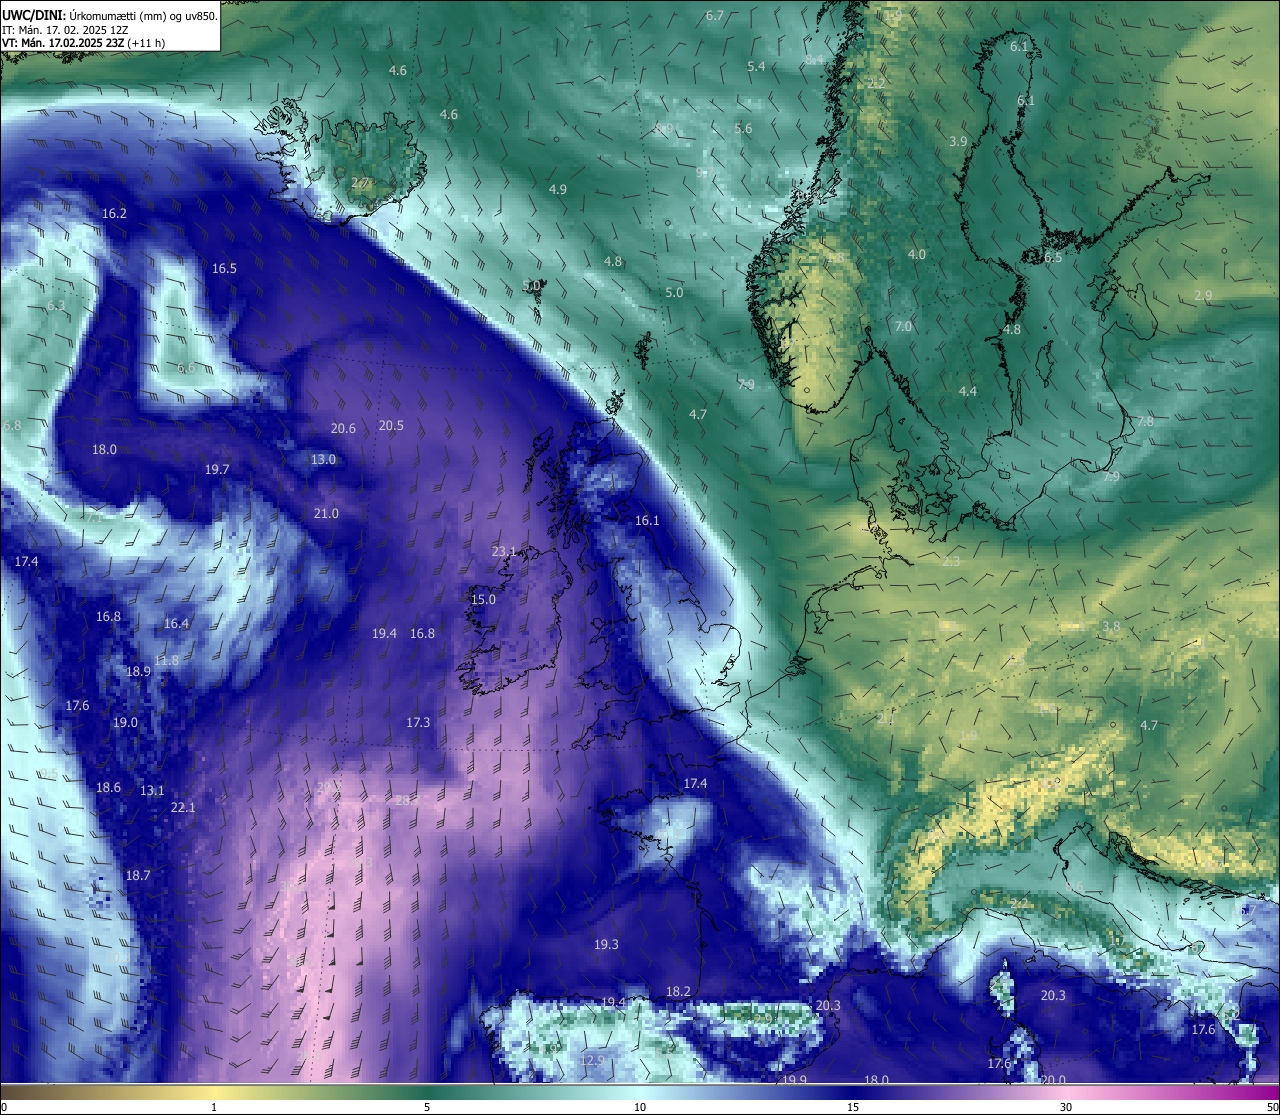Screen dimensions: 1280x1115
Task: Click the 23.1 value near Ireland
Action: tap(504, 551)
